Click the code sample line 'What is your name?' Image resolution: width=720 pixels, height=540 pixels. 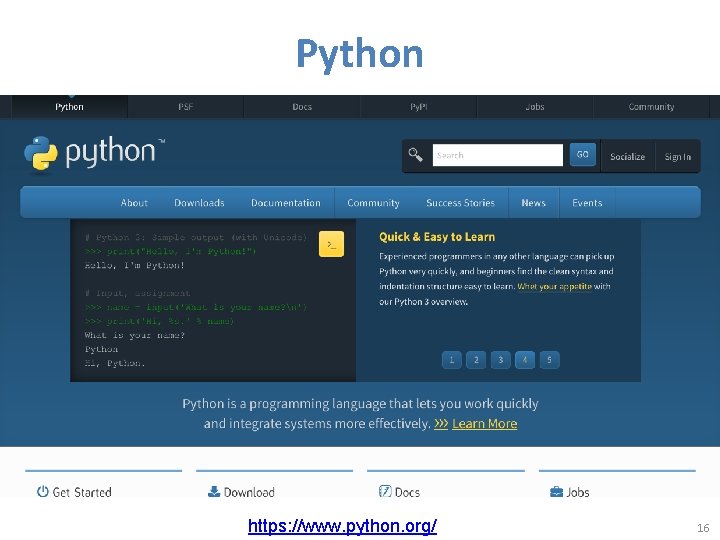135,335
